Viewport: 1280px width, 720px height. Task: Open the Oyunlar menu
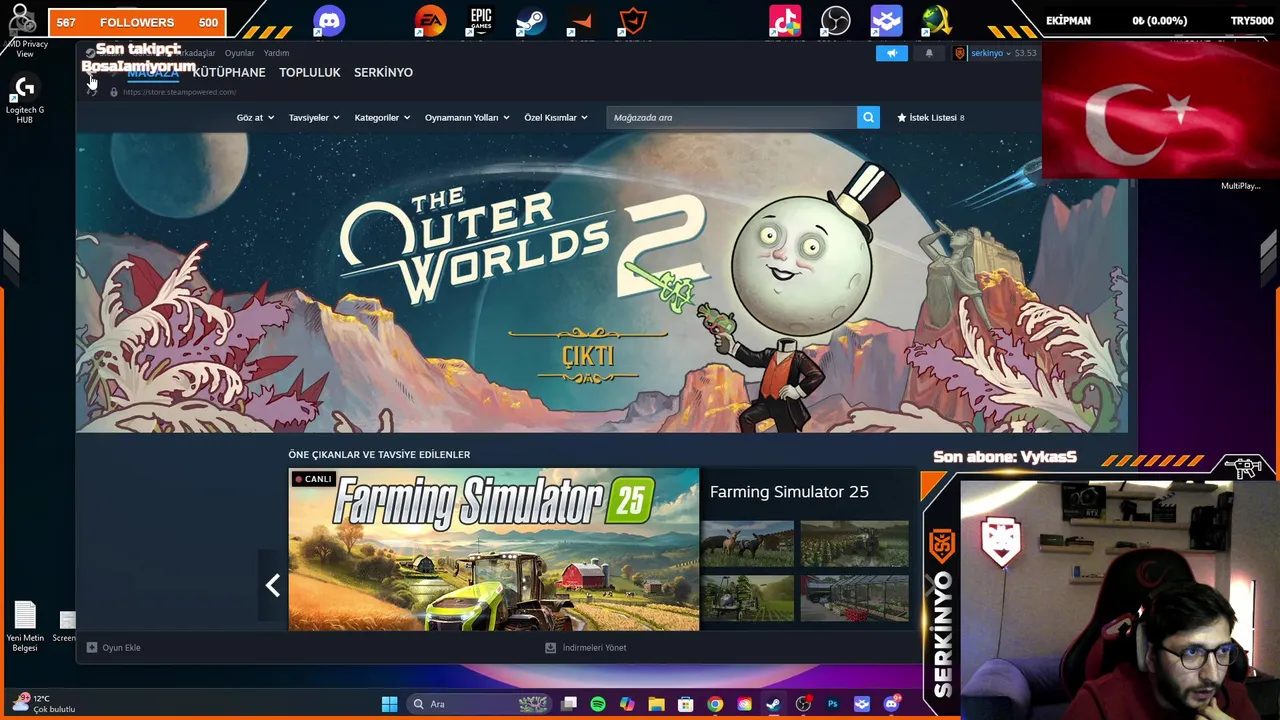pos(239,53)
